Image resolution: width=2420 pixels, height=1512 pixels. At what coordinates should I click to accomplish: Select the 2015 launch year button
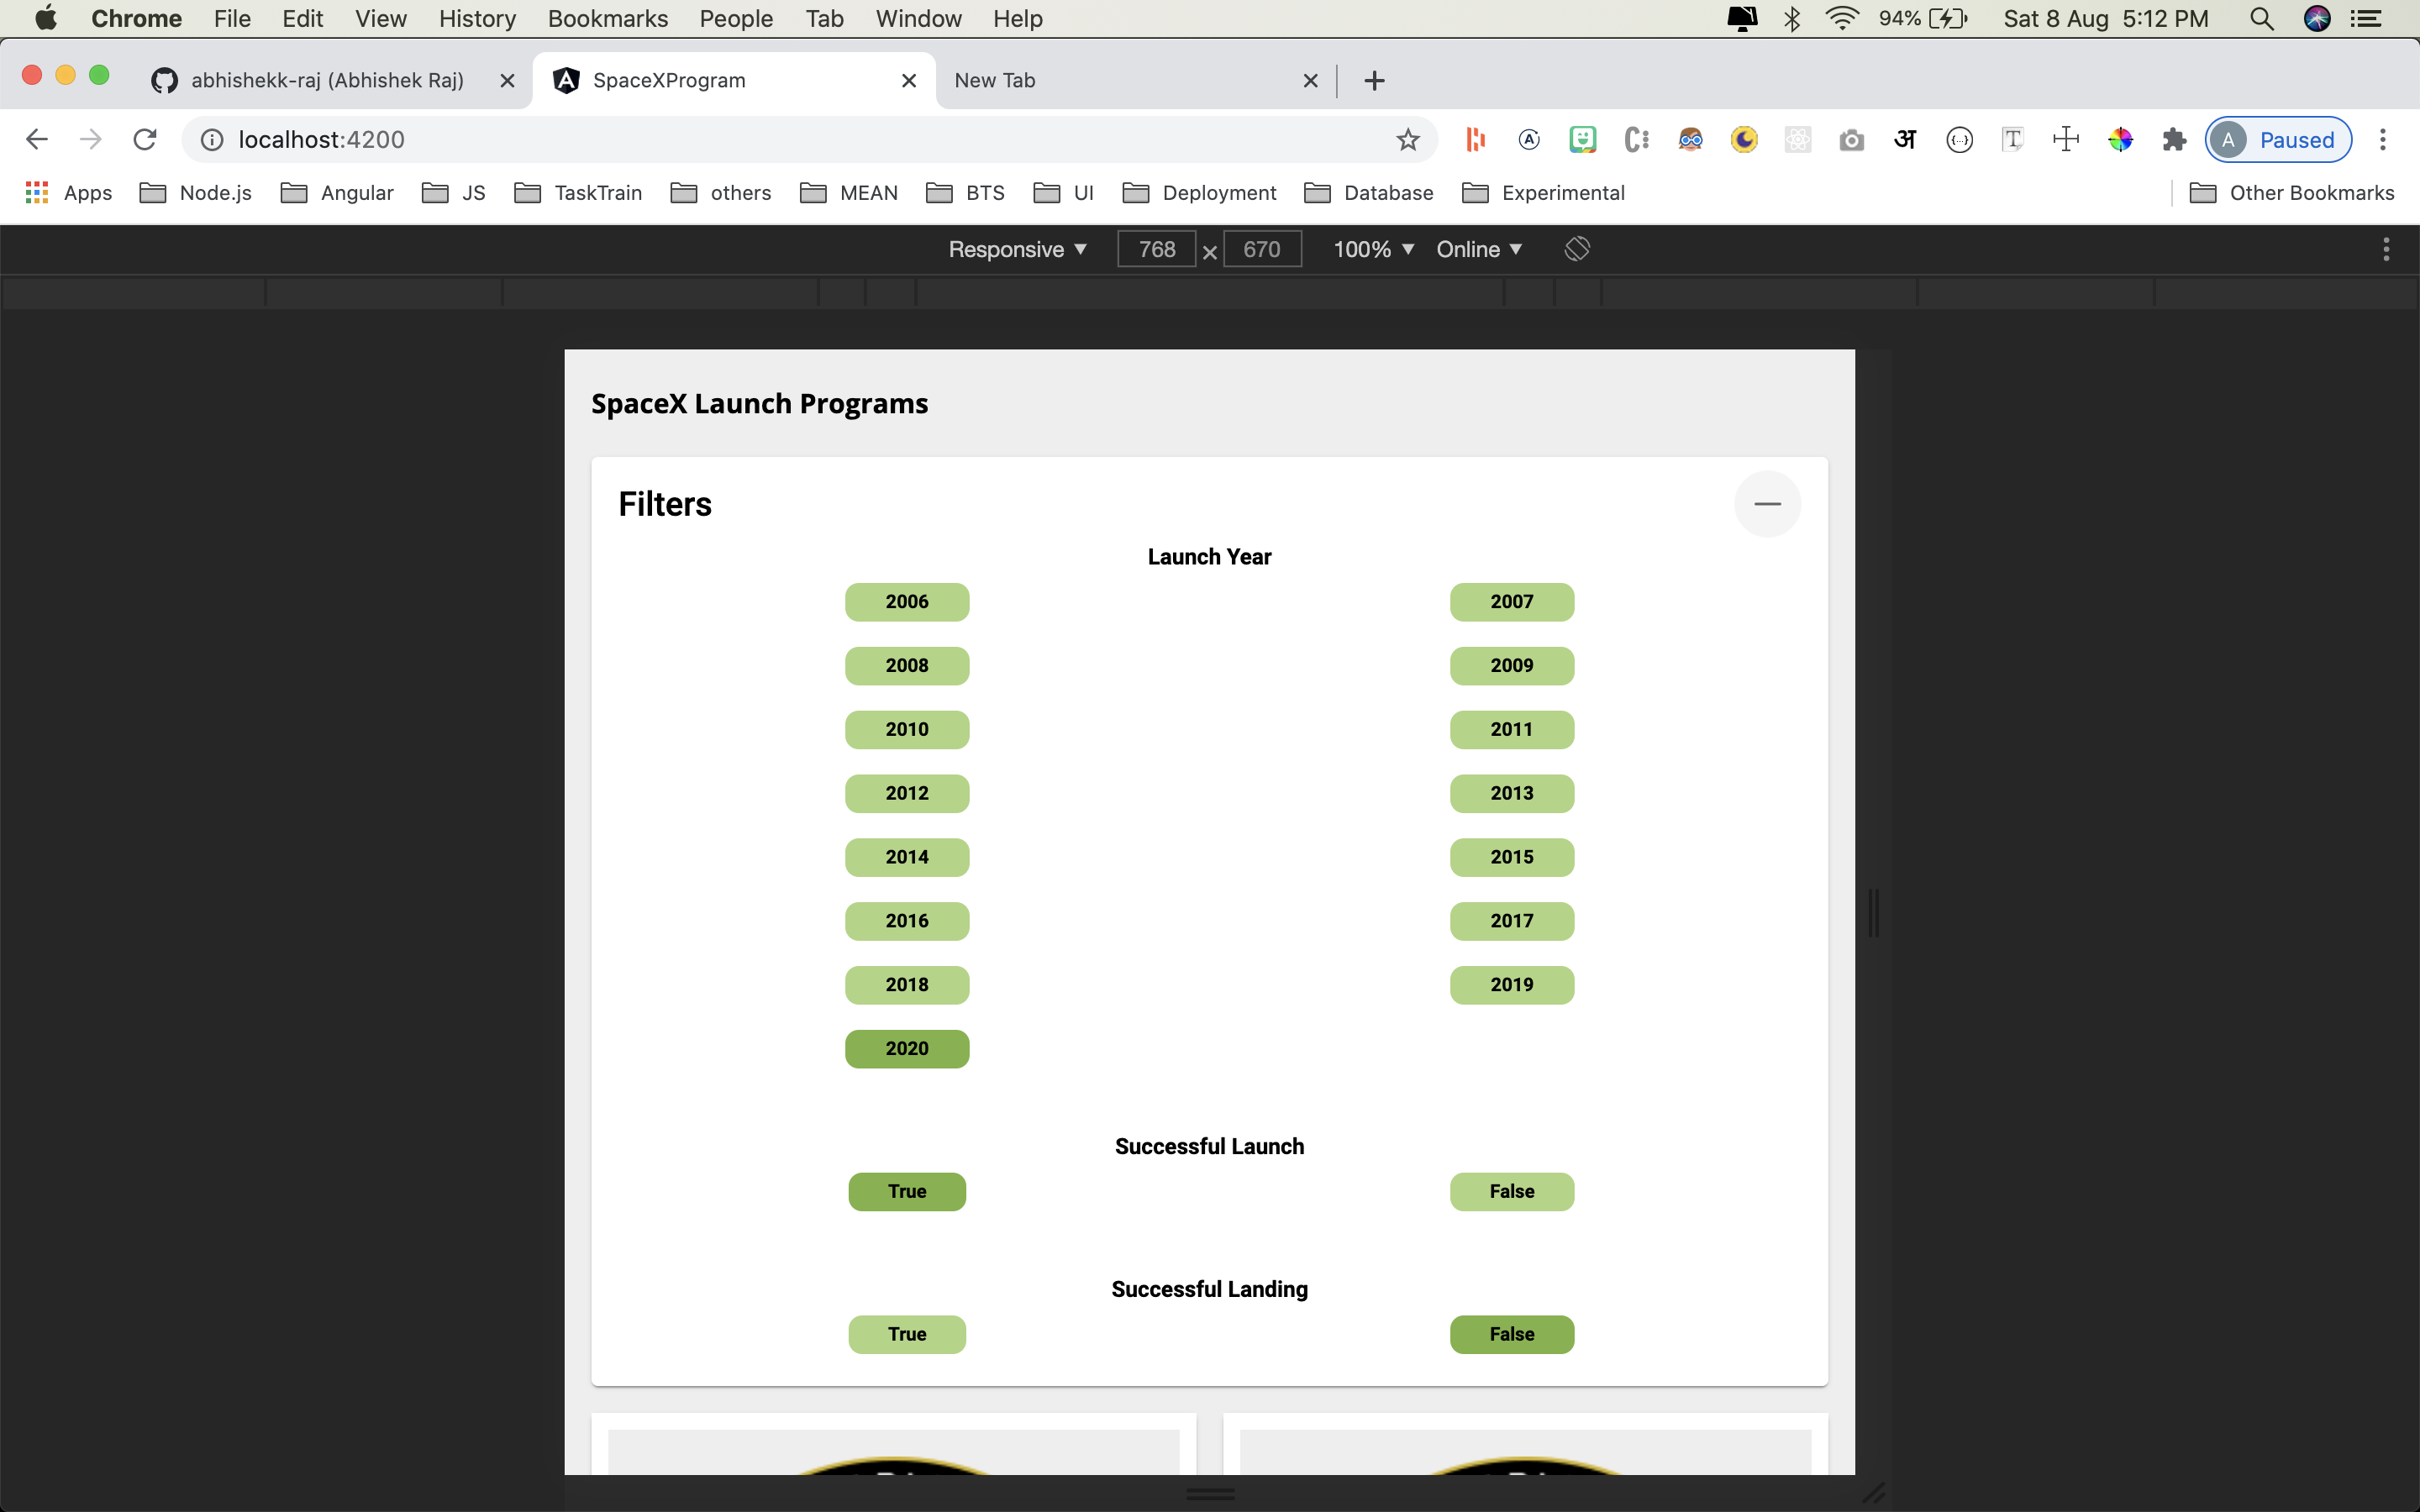click(1511, 857)
